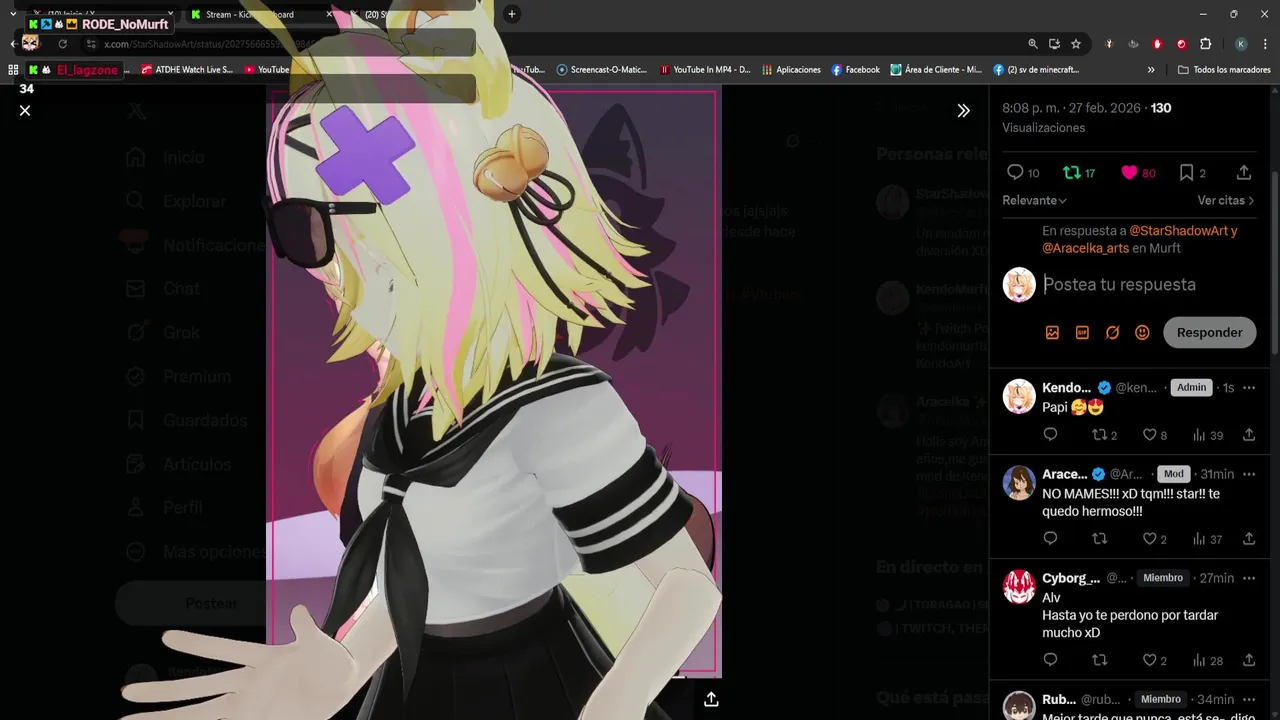Share Cyborg's Alv comment

pos(1249,660)
